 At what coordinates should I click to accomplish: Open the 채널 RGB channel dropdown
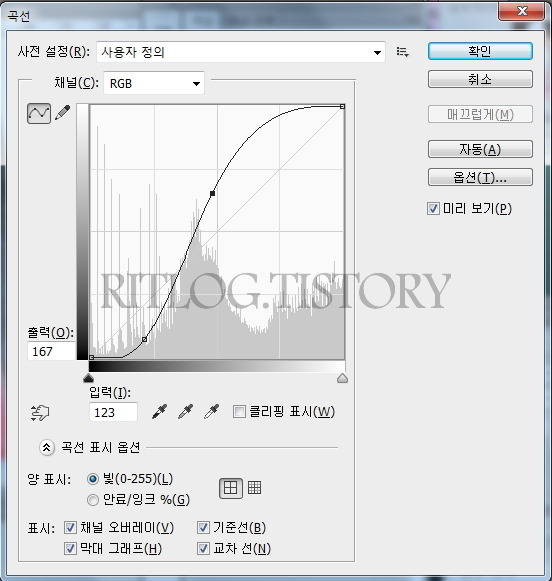[154, 83]
